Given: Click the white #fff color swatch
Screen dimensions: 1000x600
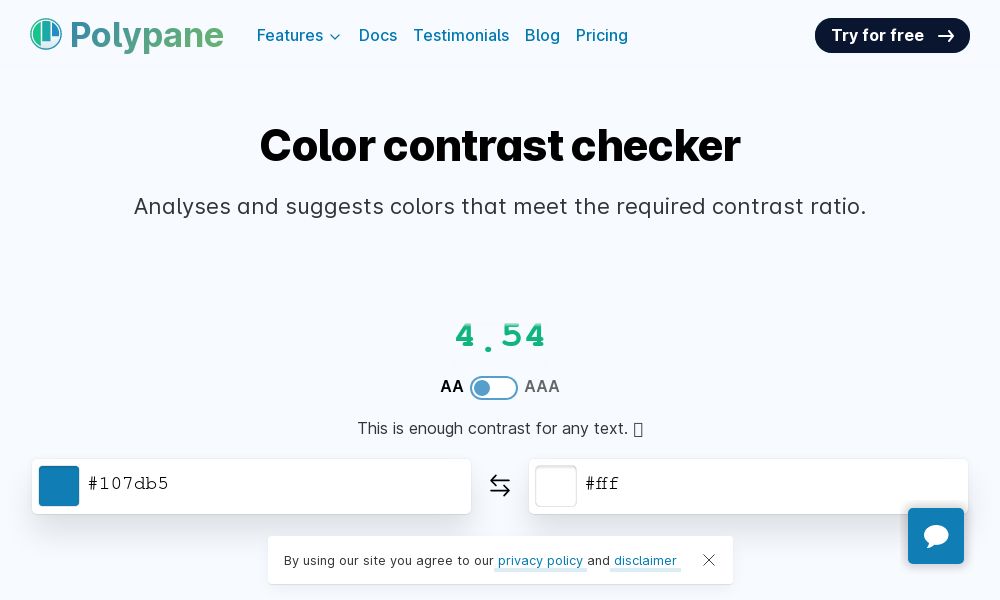Looking at the screenshot, I should (556, 486).
